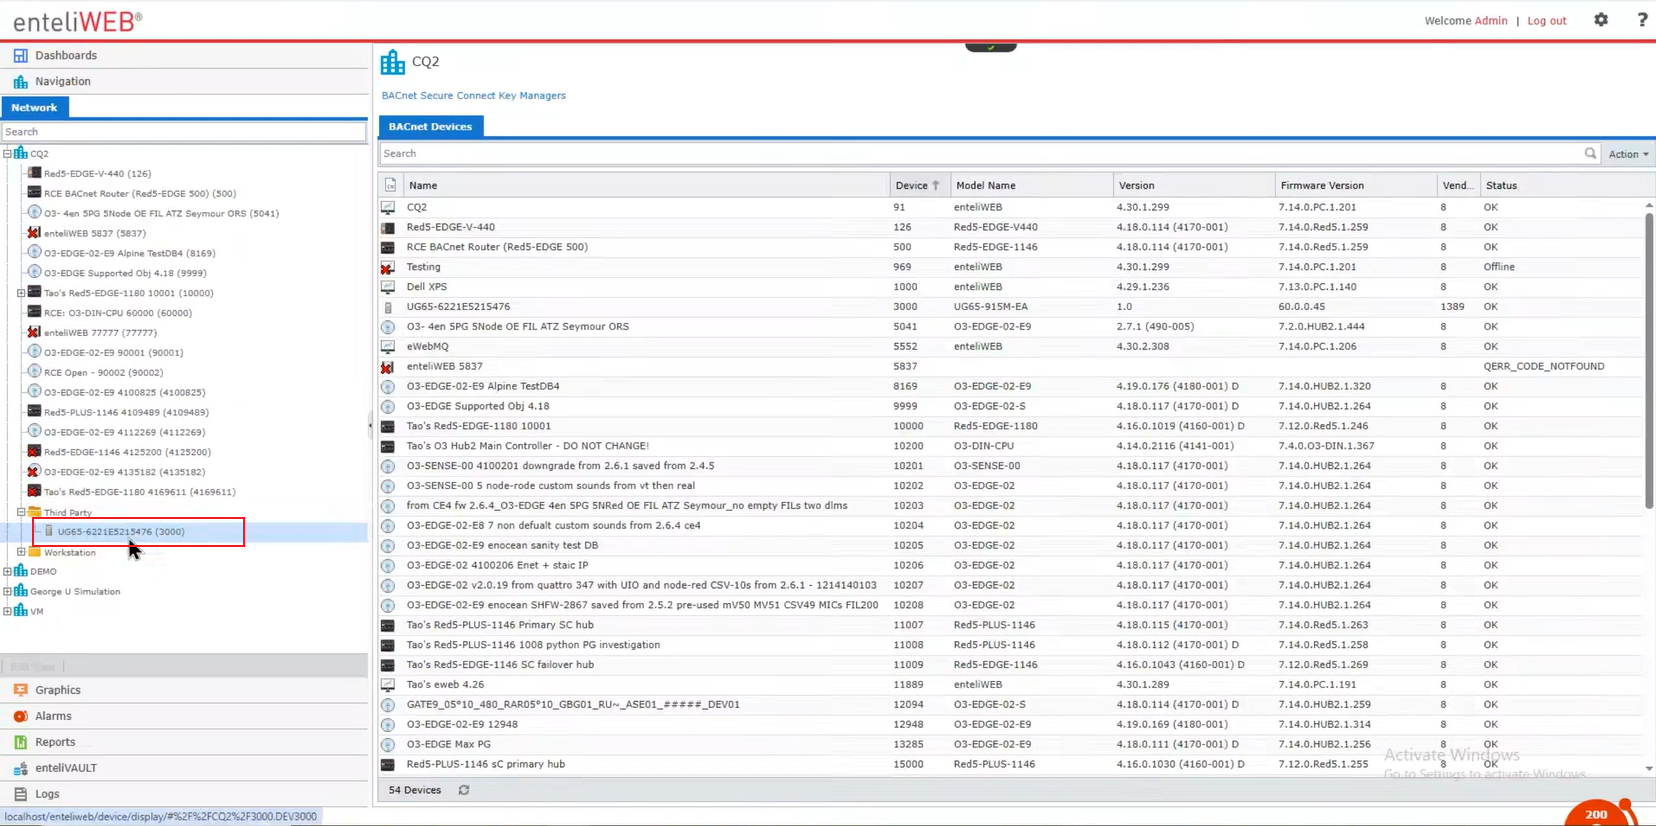Click the controller icon for Red5-EDGE-V-440 table row
Screen dimensions: 1656x826
tap(387, 227)
